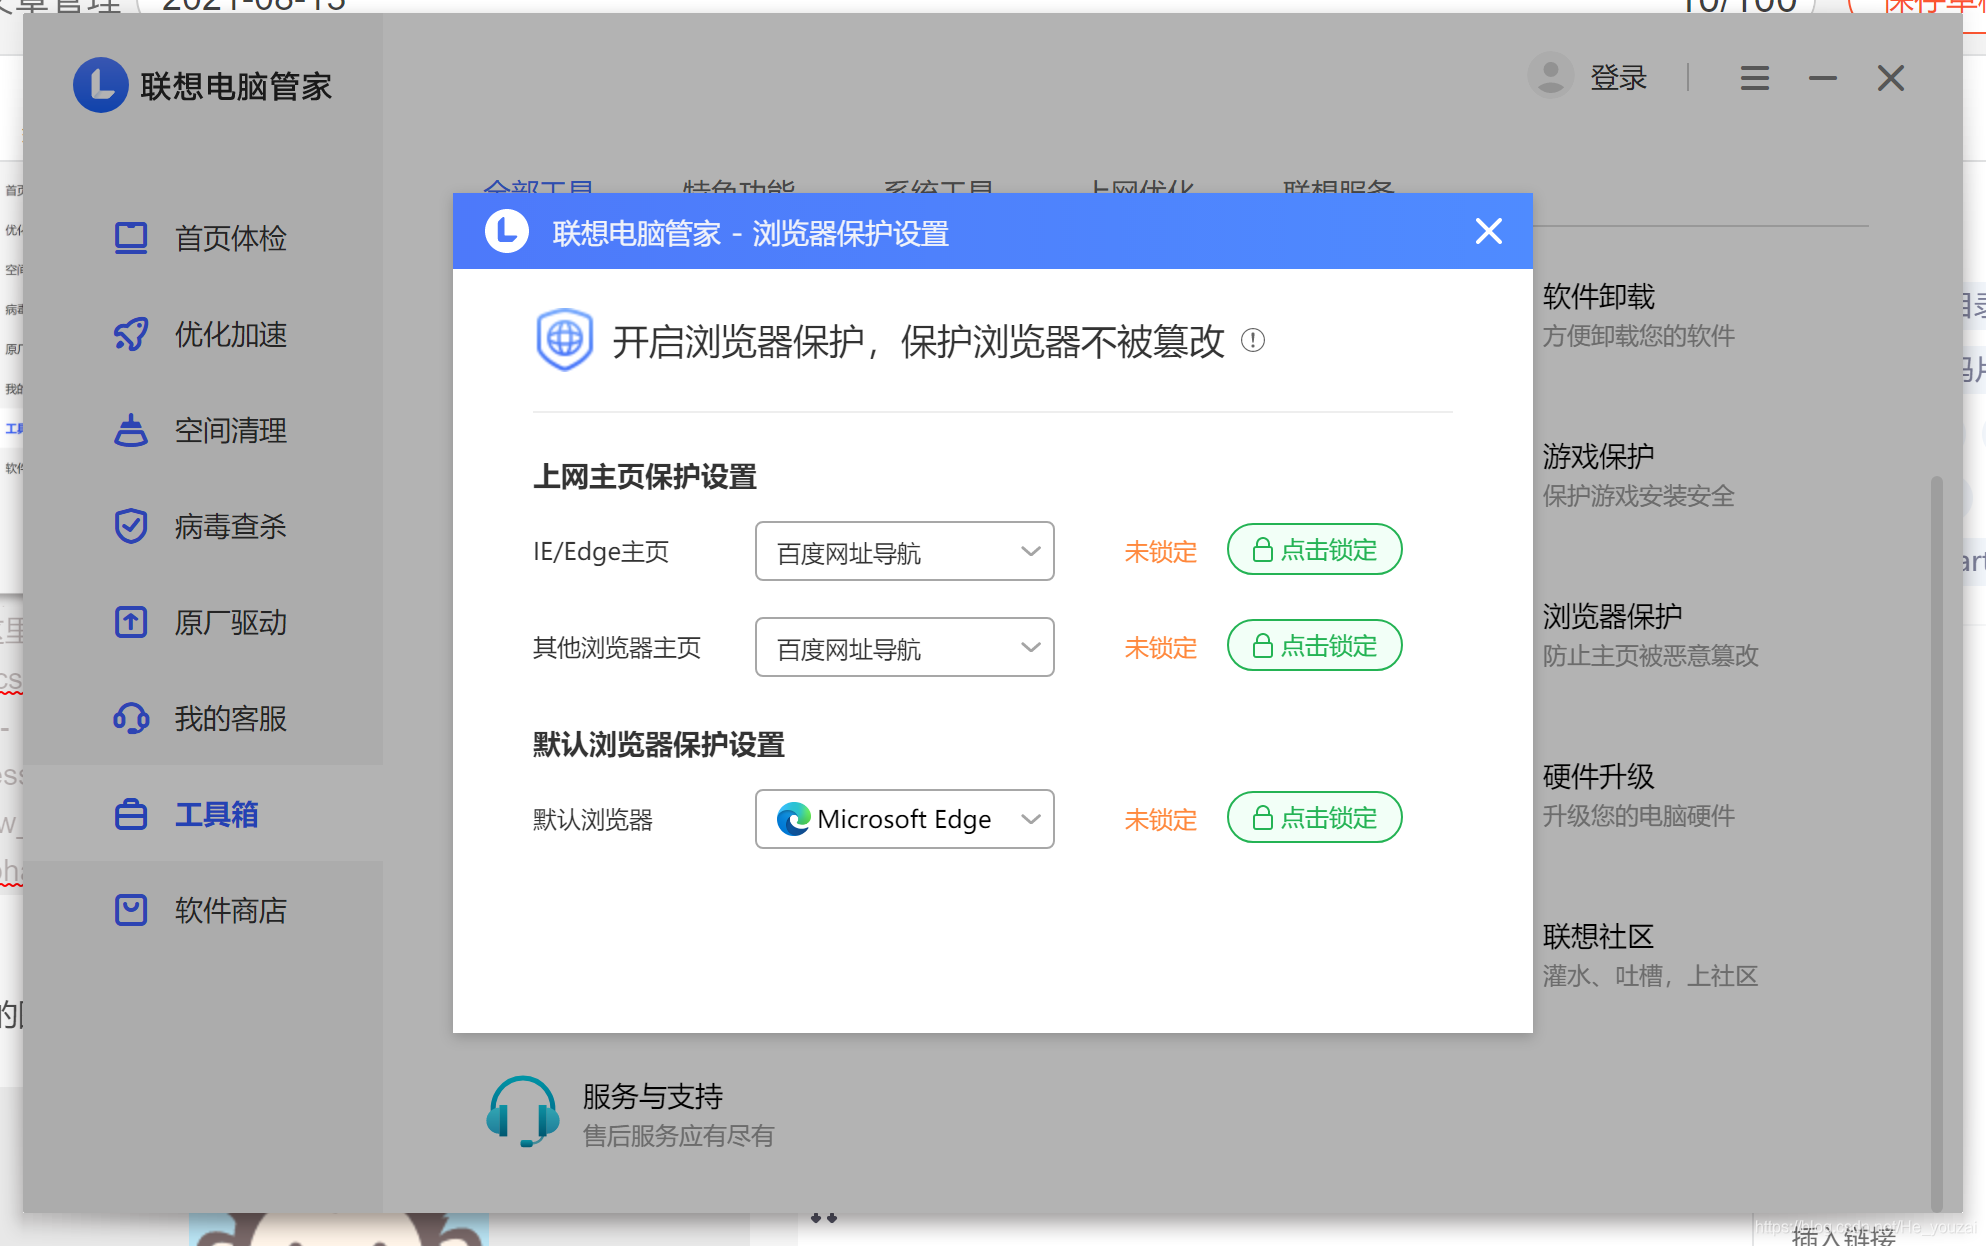Close the 联想电脑管家 main window

(x=1891, y=78)
